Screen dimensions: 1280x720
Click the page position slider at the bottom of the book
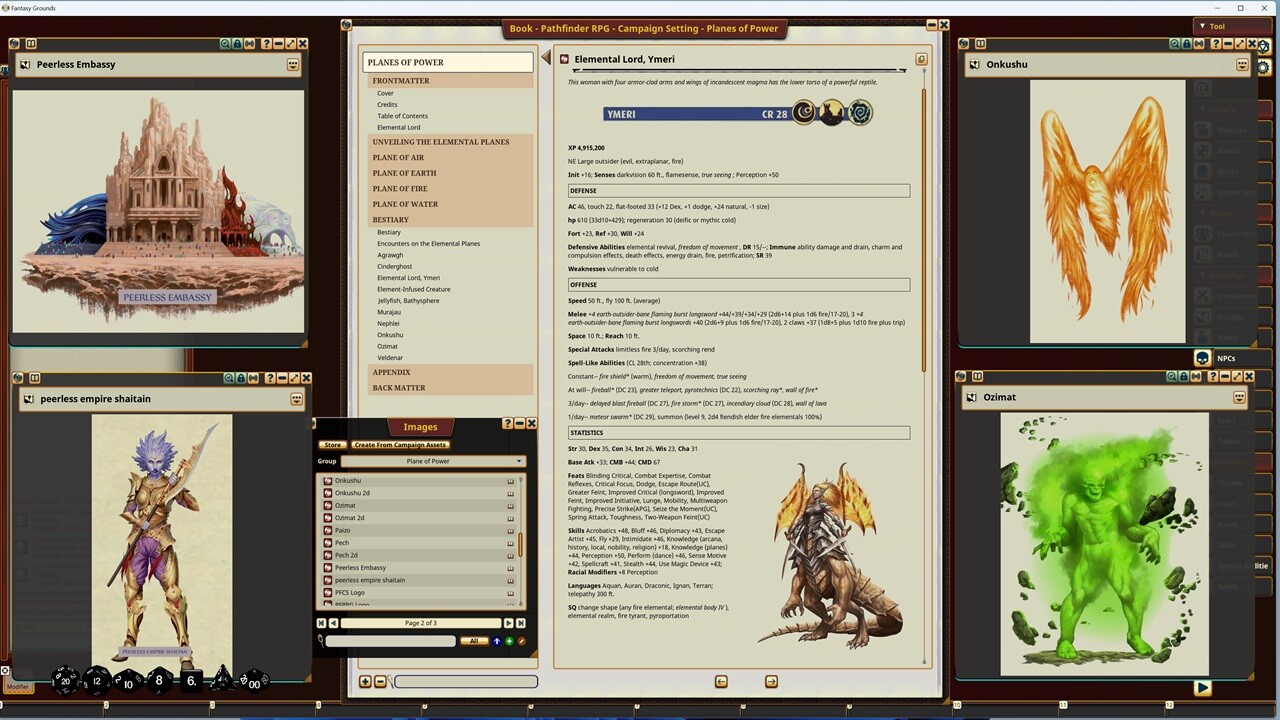coord(465,681)
